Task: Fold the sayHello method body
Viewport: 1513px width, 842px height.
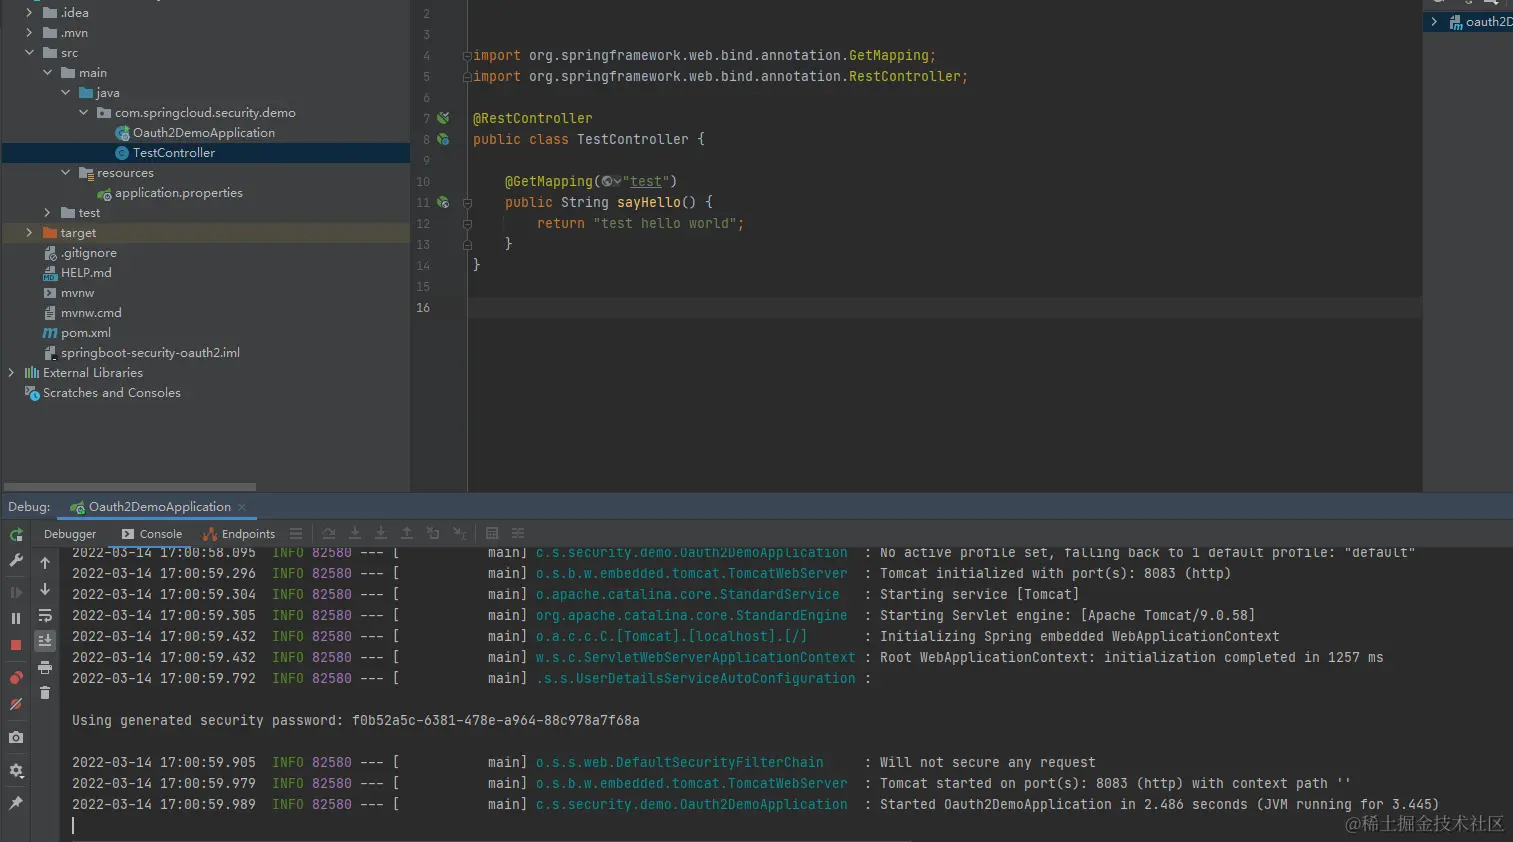Action: pos(467,202)
